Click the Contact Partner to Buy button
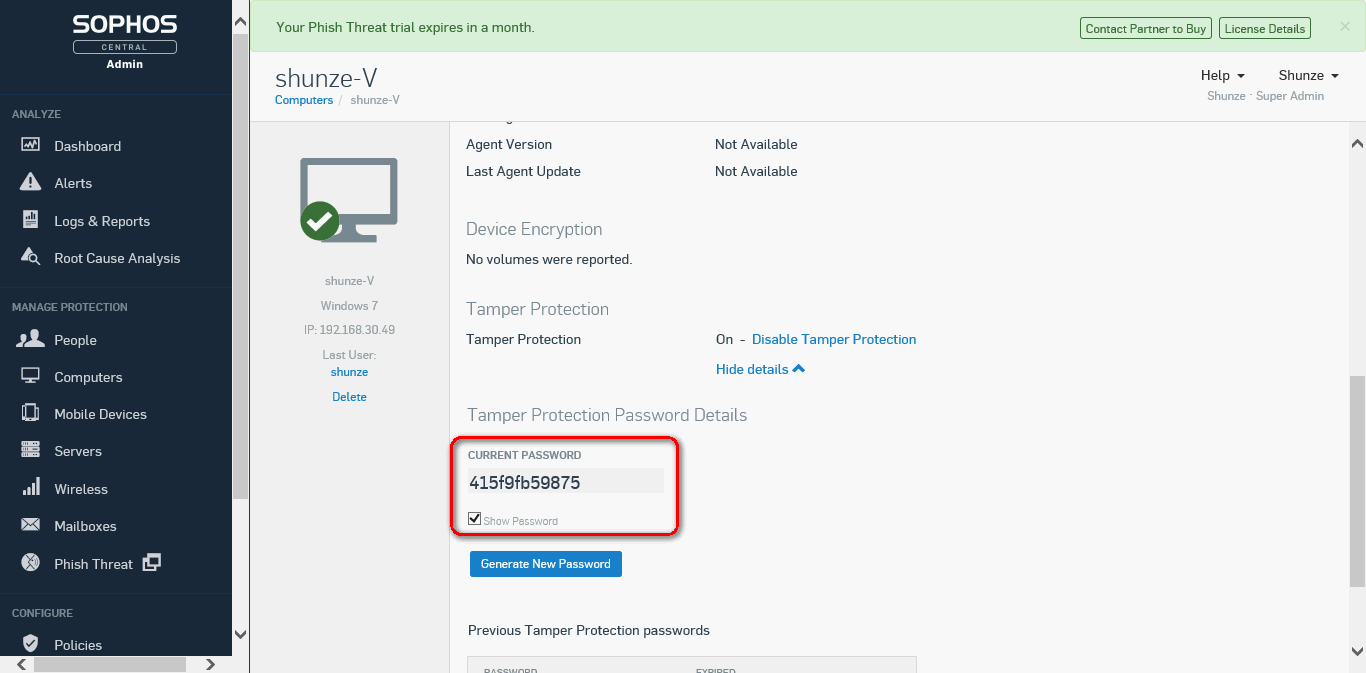The image size is (1366, 673). click(1146, 28)
